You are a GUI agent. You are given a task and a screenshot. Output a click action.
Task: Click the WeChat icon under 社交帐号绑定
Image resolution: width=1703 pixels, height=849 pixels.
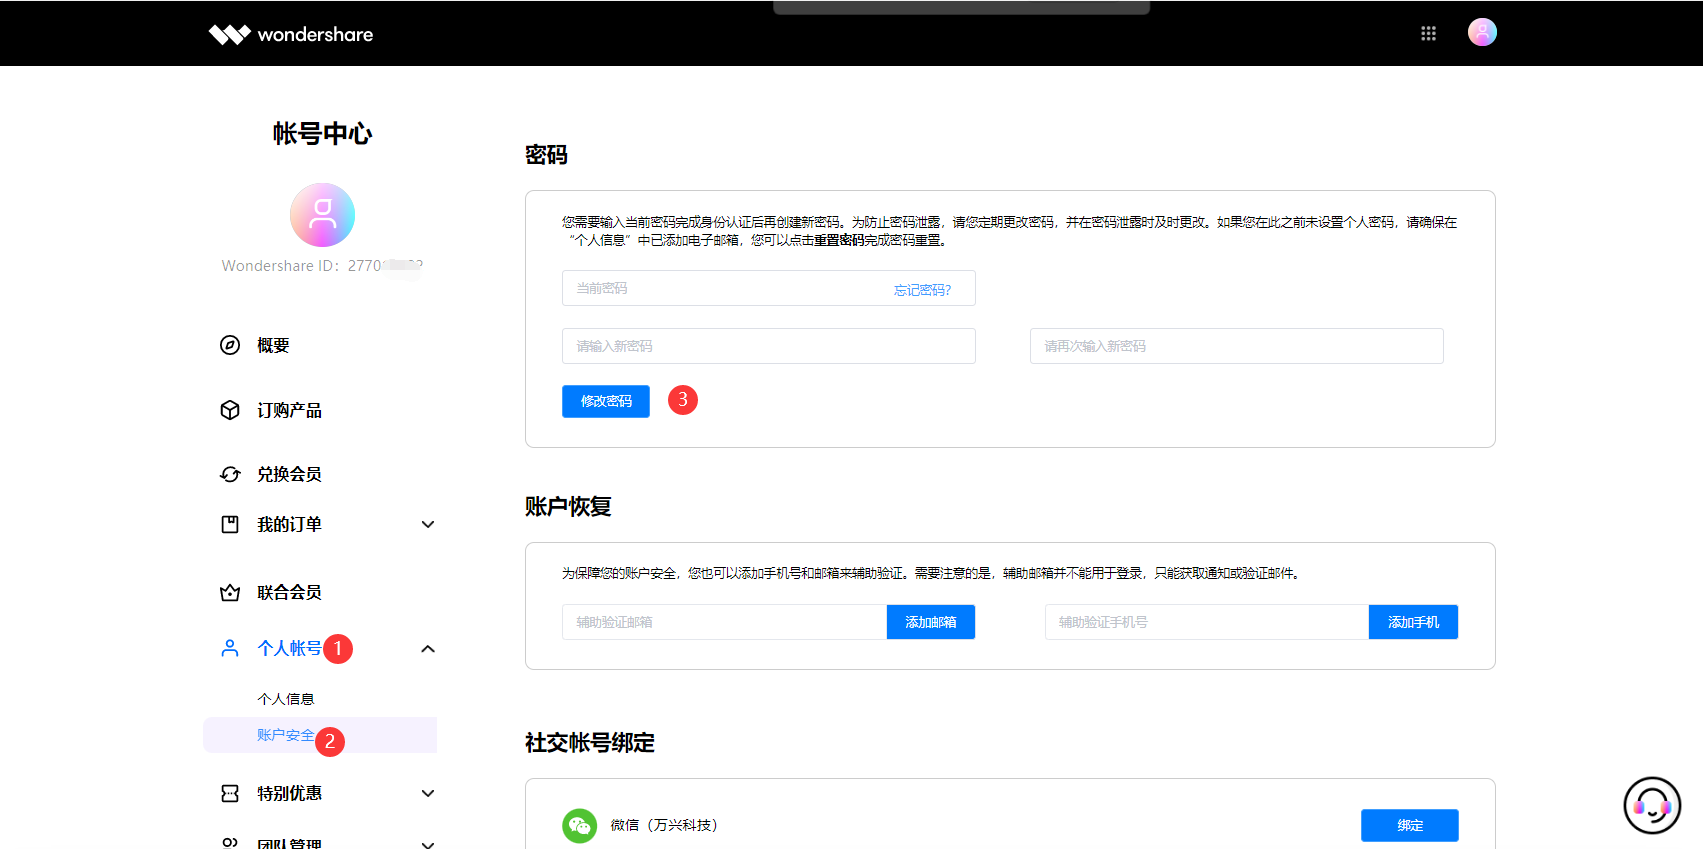point(579,825)
